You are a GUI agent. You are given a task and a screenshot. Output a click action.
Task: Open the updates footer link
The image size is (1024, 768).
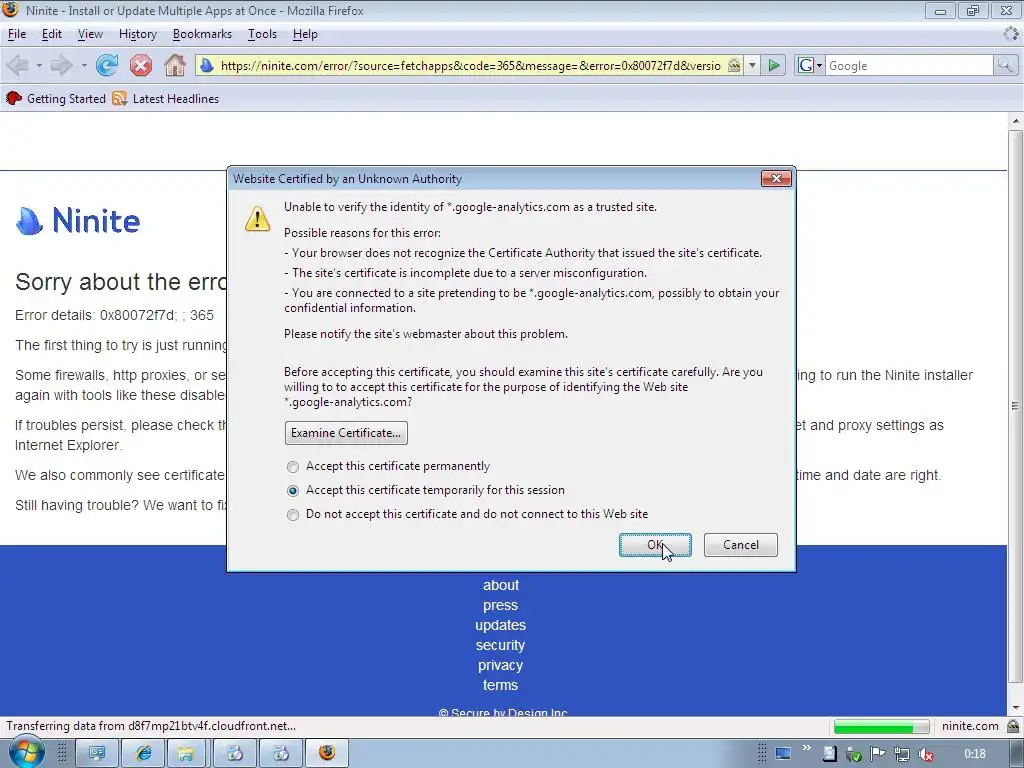pyautogui.click(x=500, y=625)
